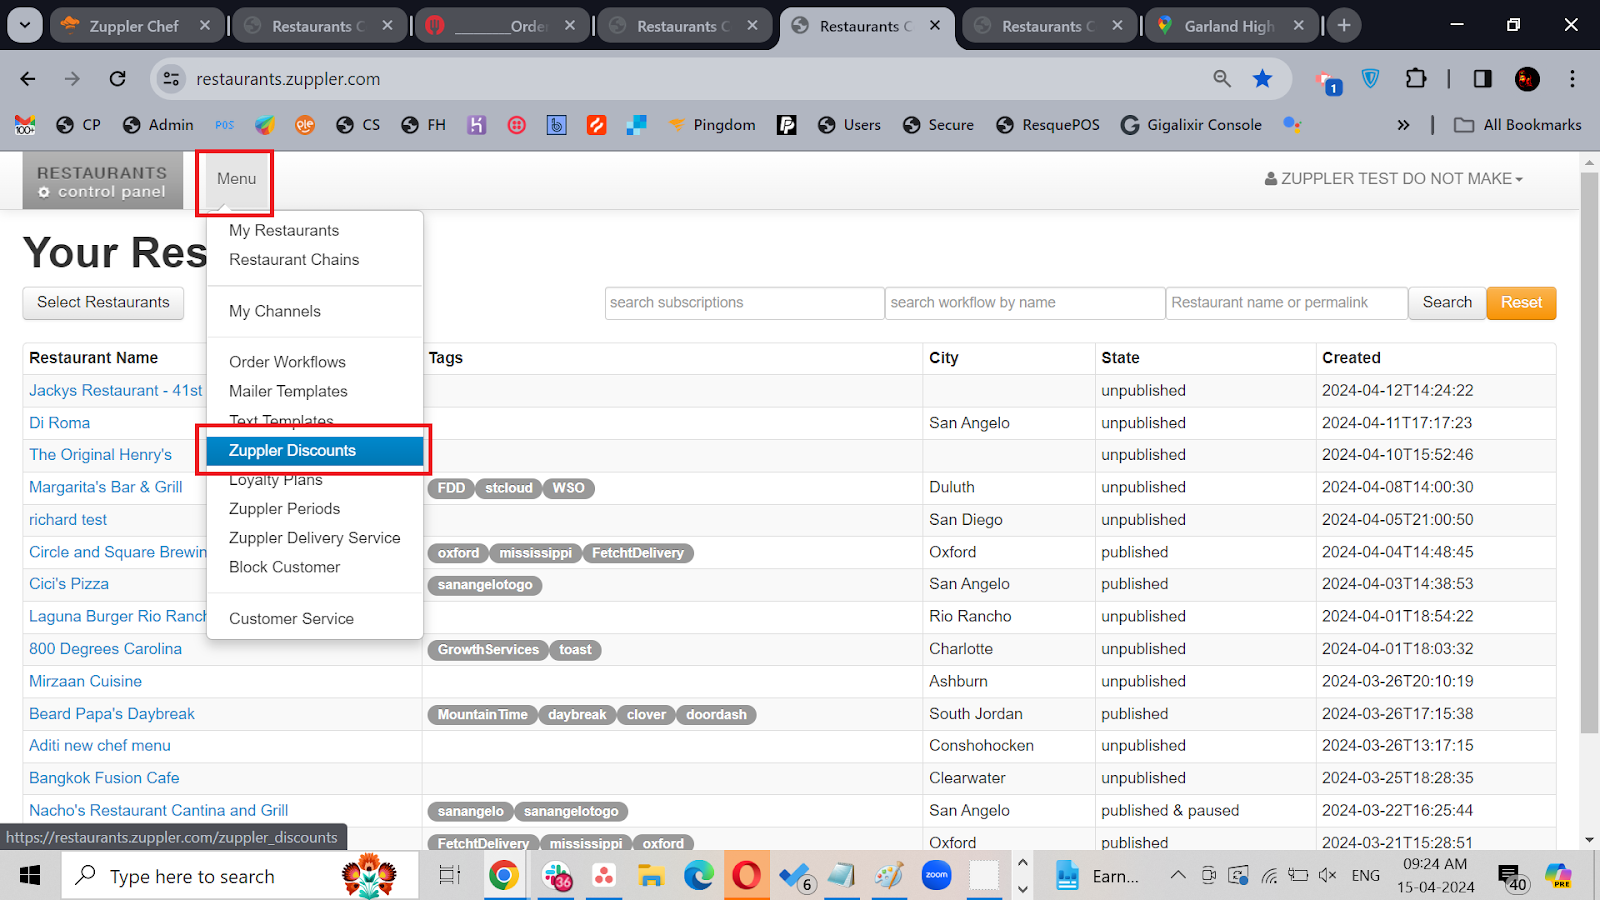Open Chrome from the taskbar

pos(504,876)
